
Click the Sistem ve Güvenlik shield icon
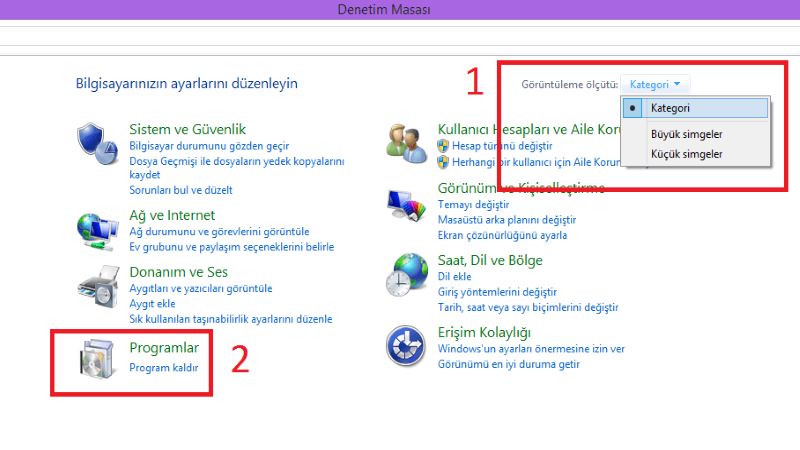(97, 143)
